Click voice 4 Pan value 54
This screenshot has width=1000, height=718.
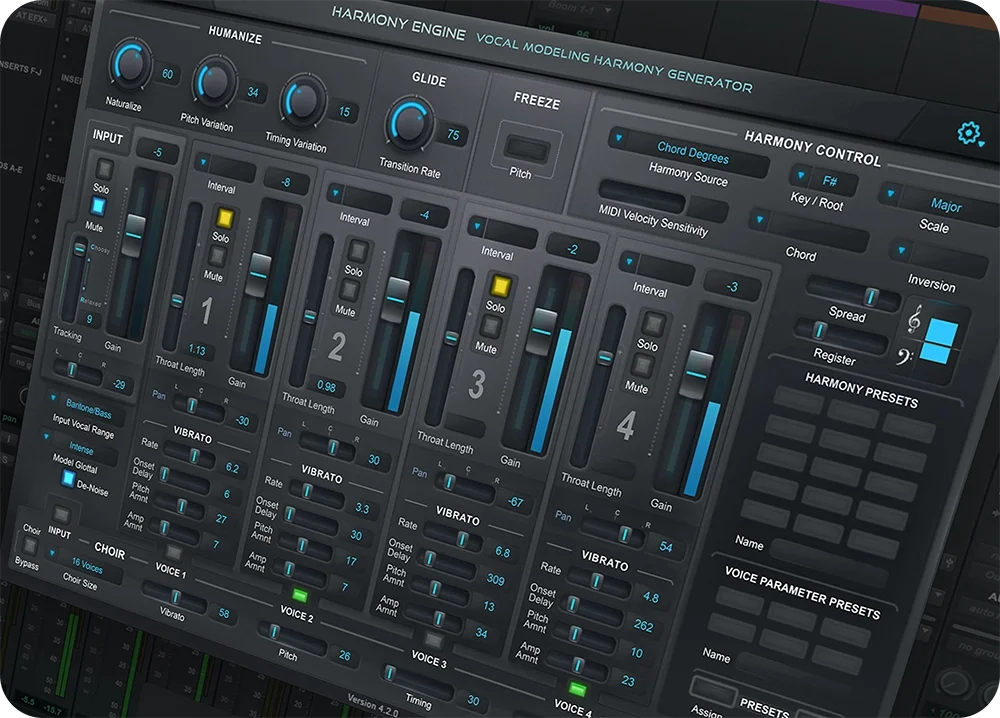pos(666,546)
